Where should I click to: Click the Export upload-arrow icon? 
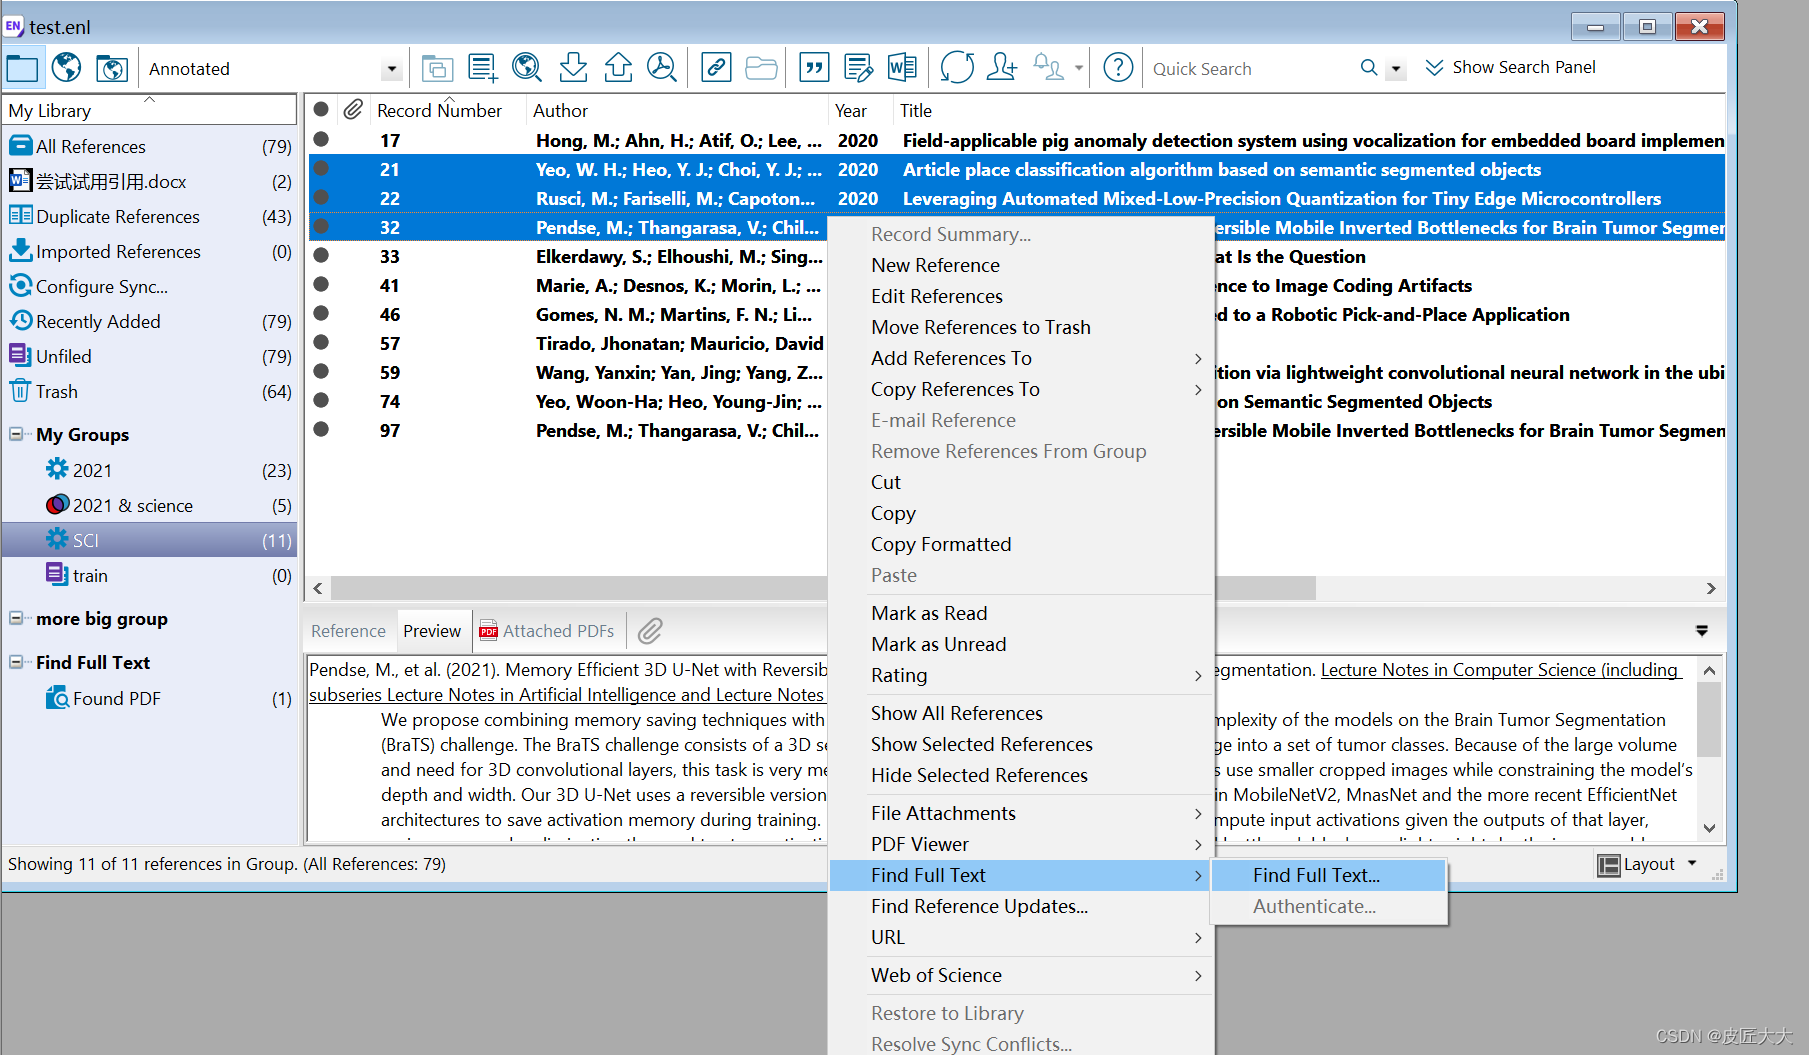(x=618, y=68)
